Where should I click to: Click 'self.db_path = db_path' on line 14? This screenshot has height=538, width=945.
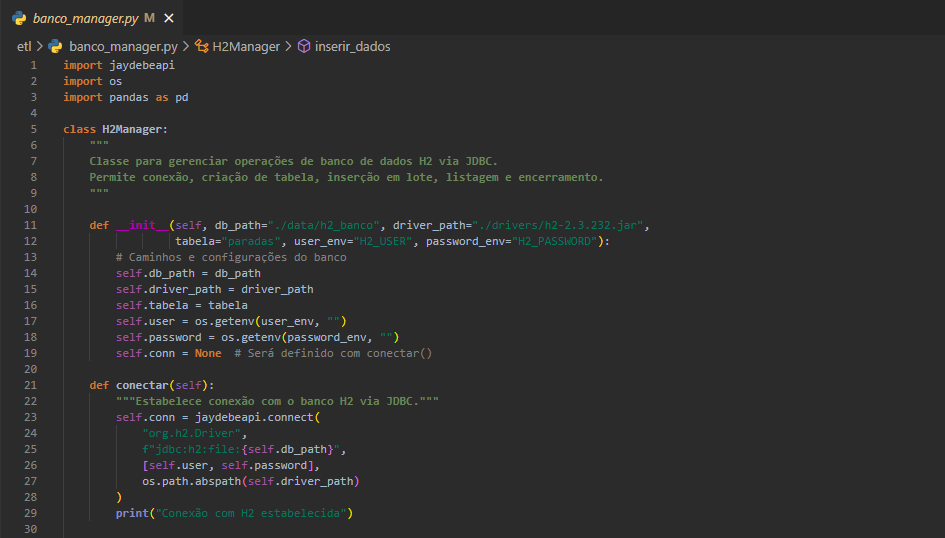188,273
